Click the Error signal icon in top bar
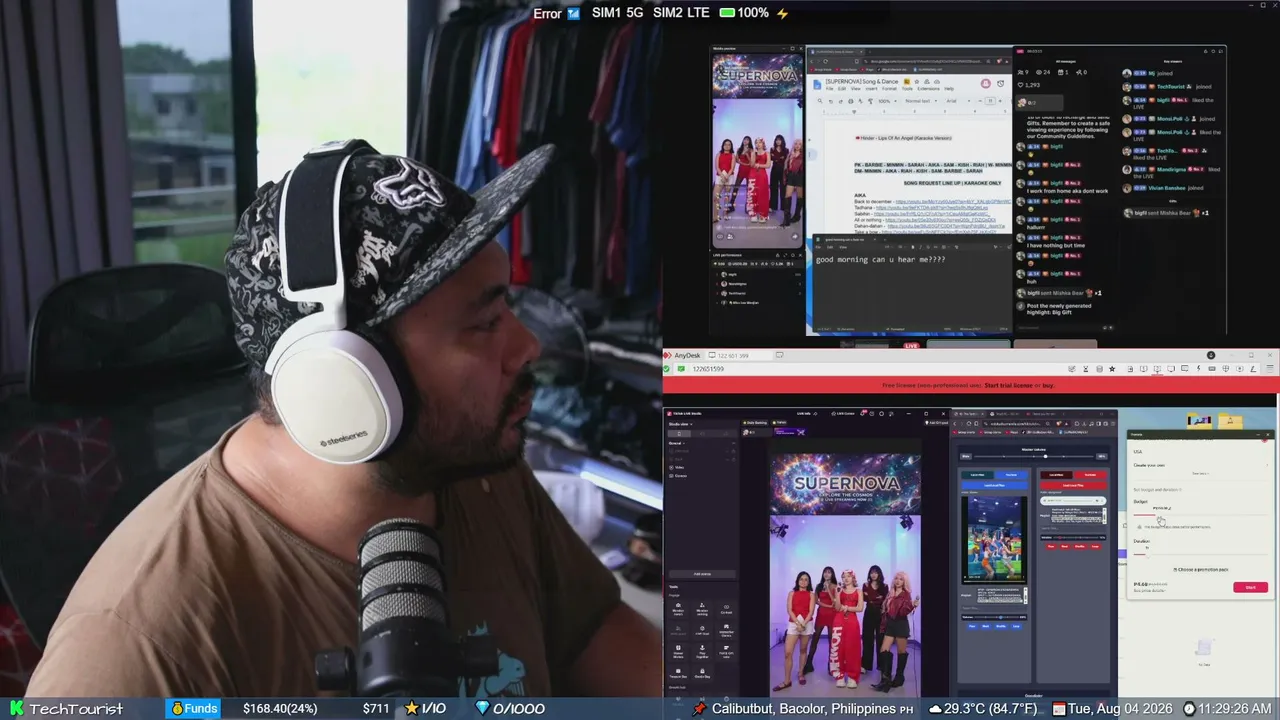Viewport: 1280px width, 720px height. coord(574,13)
